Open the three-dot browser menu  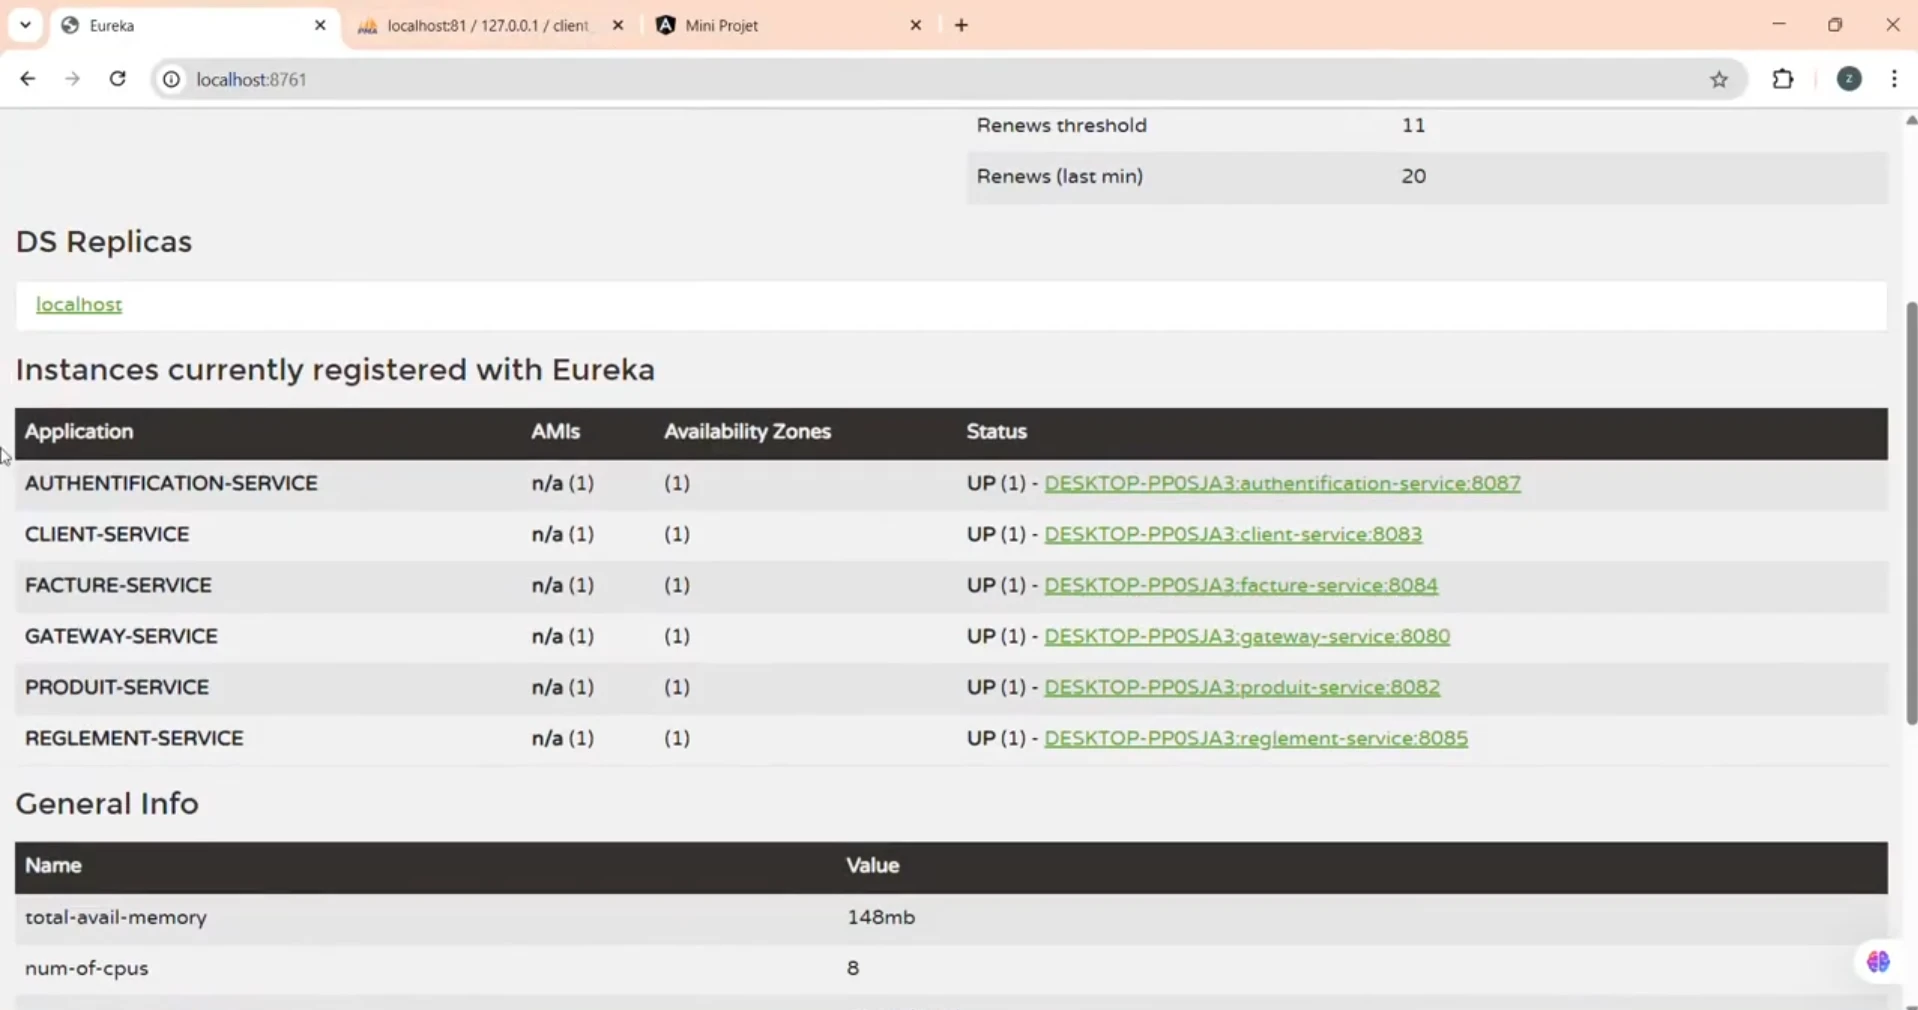click(x=1895, y=79)
